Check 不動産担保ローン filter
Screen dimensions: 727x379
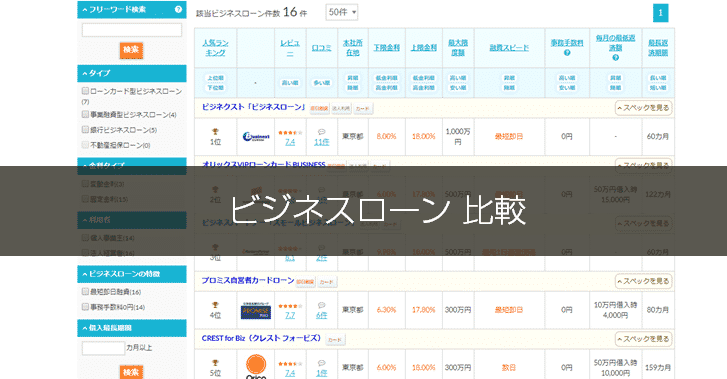pos(85,145)
